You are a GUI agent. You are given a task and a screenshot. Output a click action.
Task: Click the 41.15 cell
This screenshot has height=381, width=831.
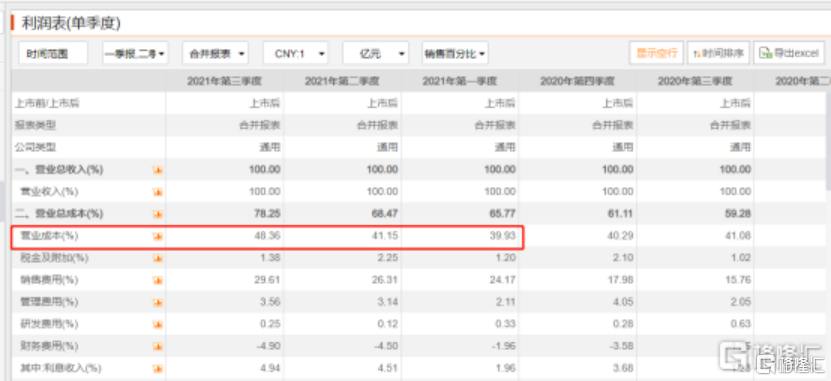(x=386, y=236)
